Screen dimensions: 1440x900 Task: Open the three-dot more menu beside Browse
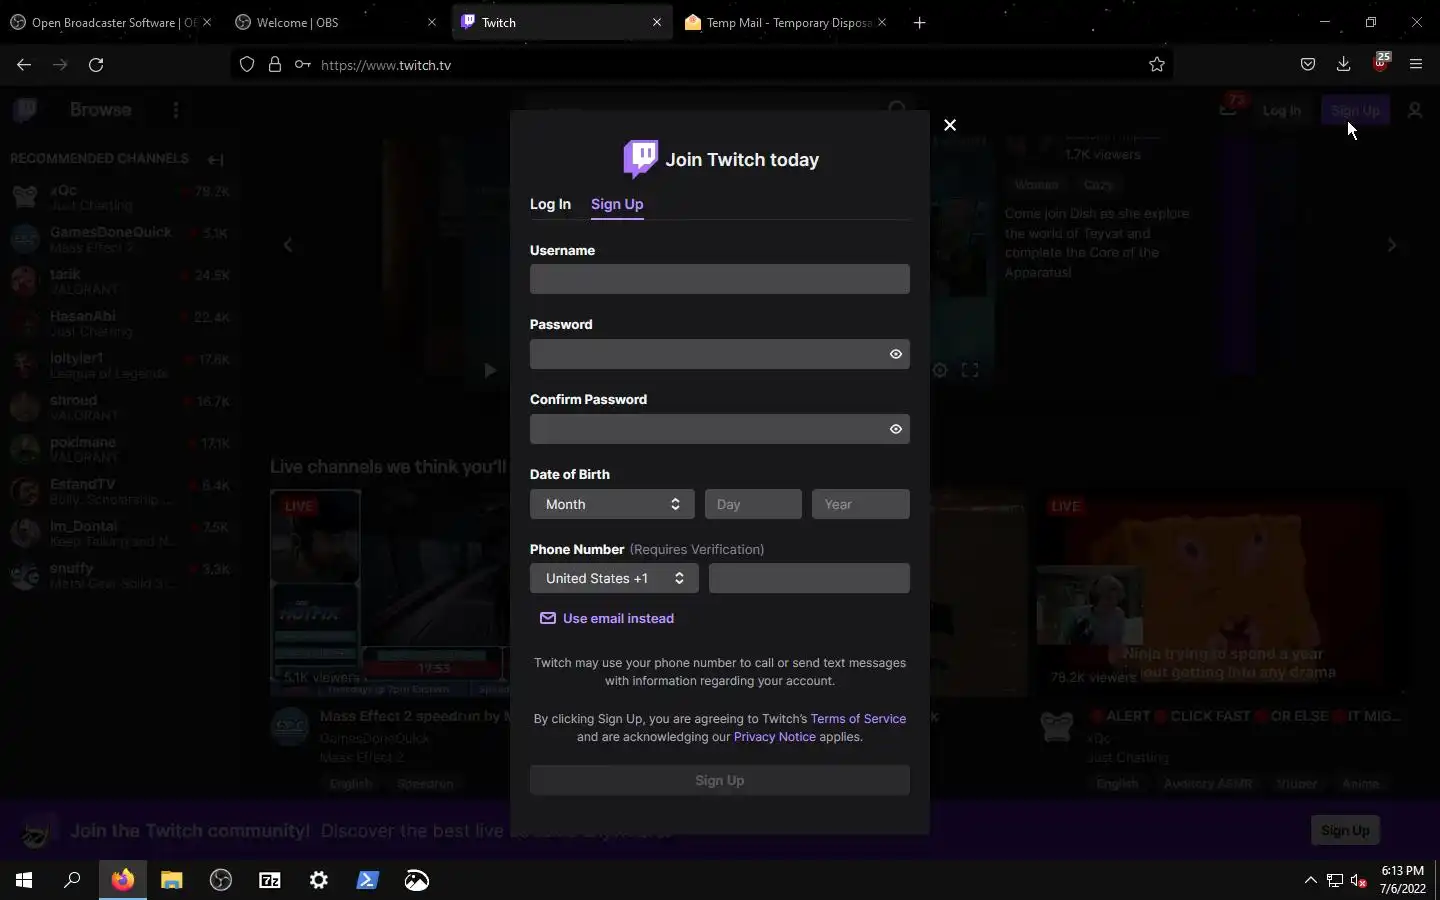(176, 110)
